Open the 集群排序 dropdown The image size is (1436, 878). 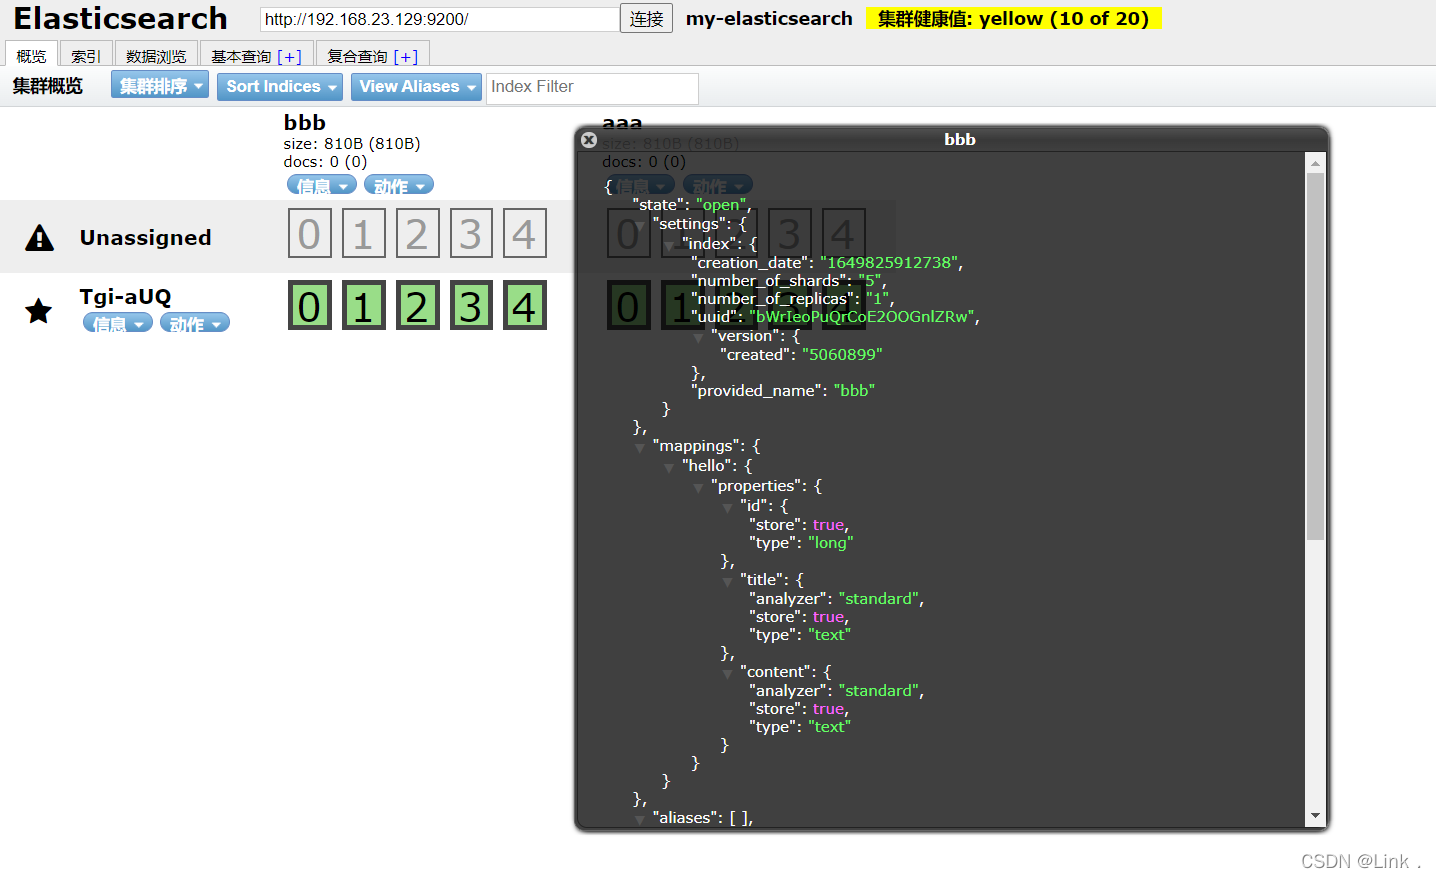click(x=160, y=86)
